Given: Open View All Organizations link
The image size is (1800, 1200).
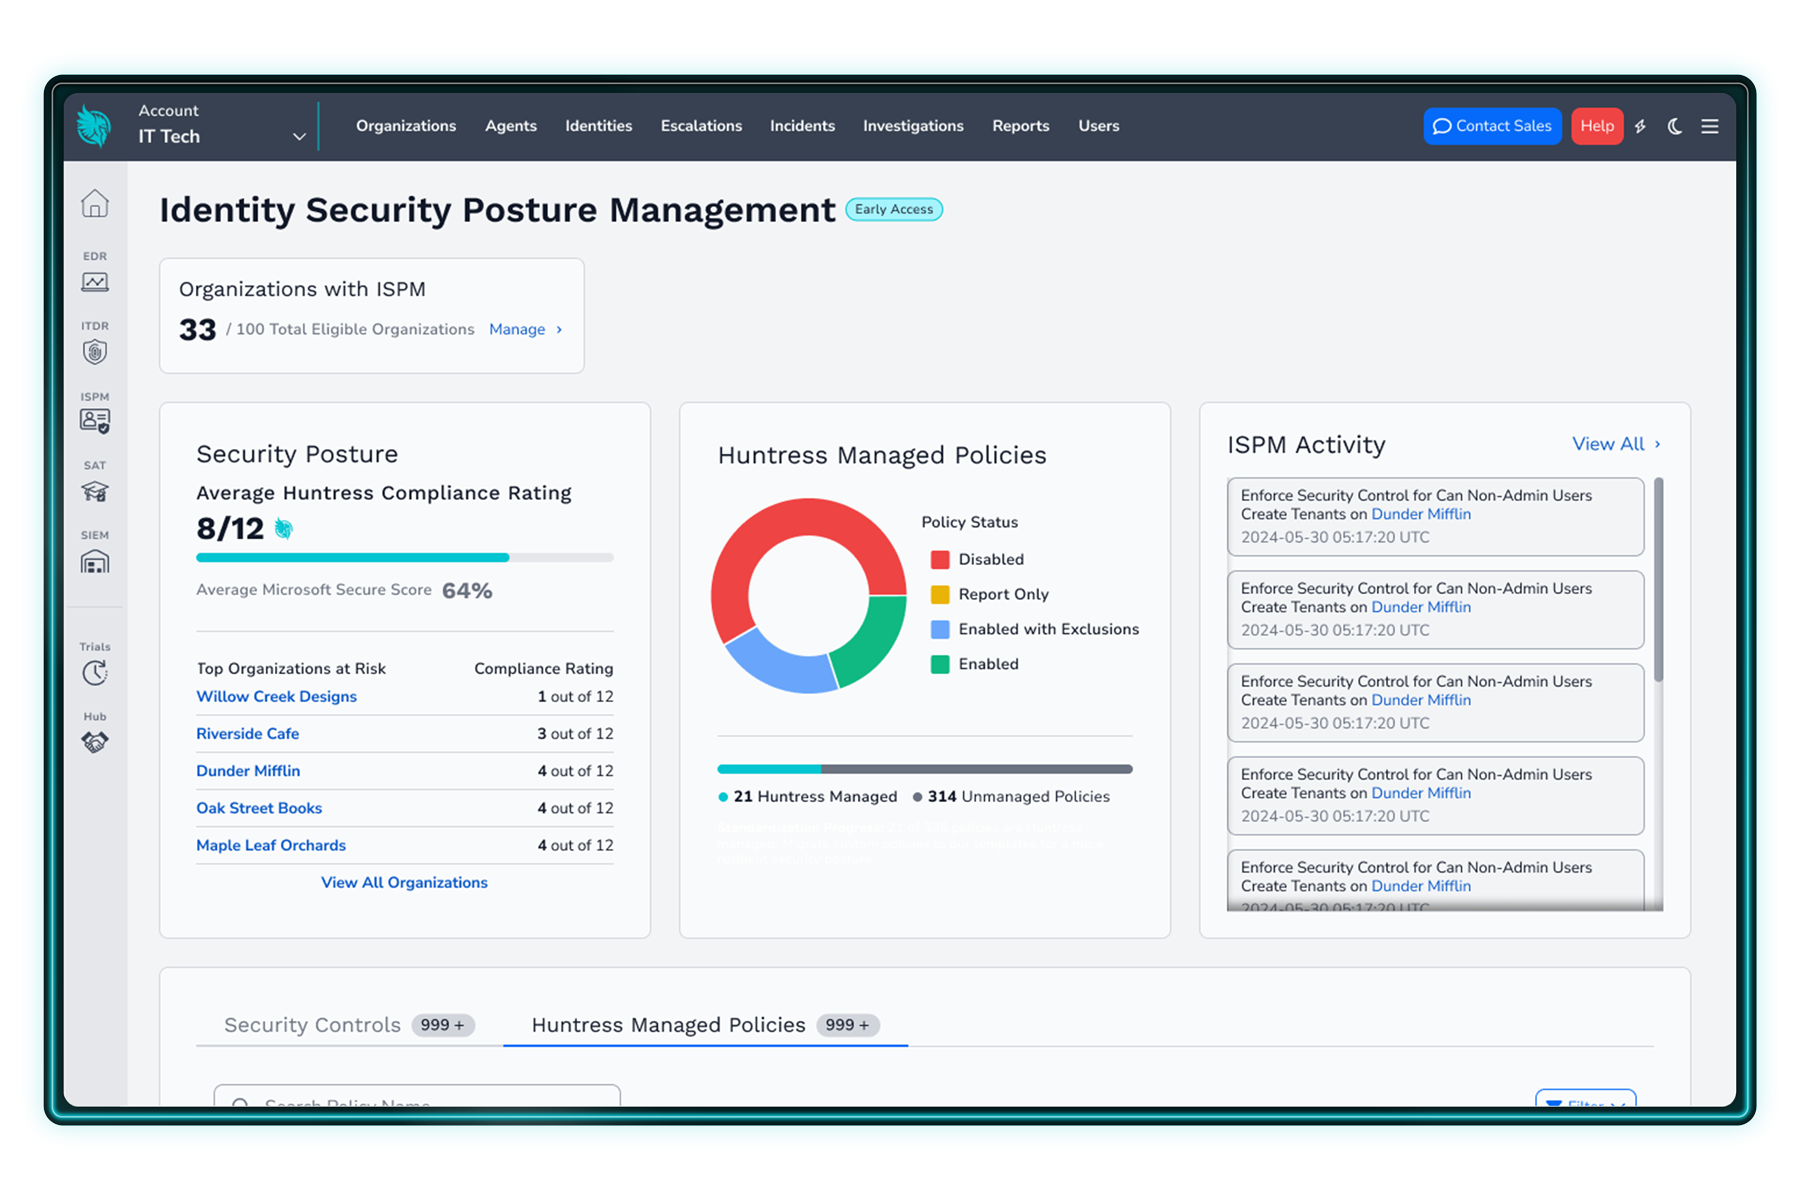Looking at the screenshot, I should click(404, 882).
